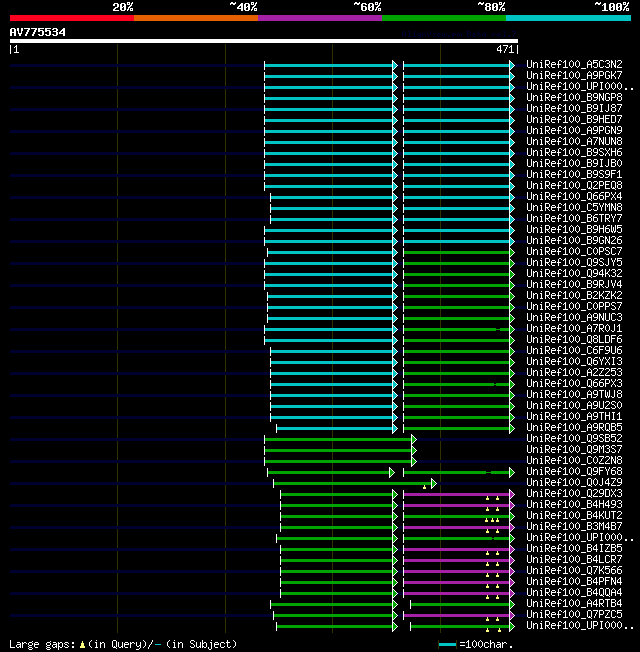
Task: Click the query end position 471
Action: click(x=505, y=49)
